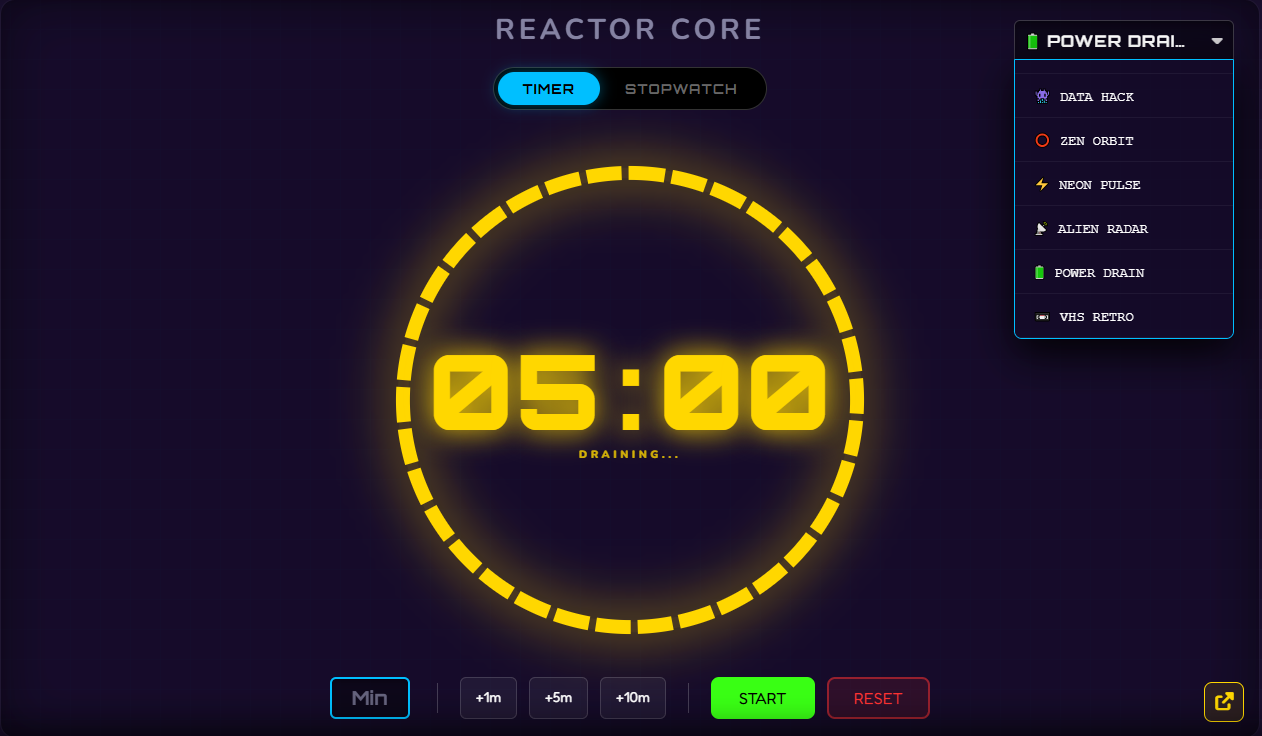The image size is (1262, 736).
Task: Collapse the theme dropdown arrow
Action: point(1216,40)
